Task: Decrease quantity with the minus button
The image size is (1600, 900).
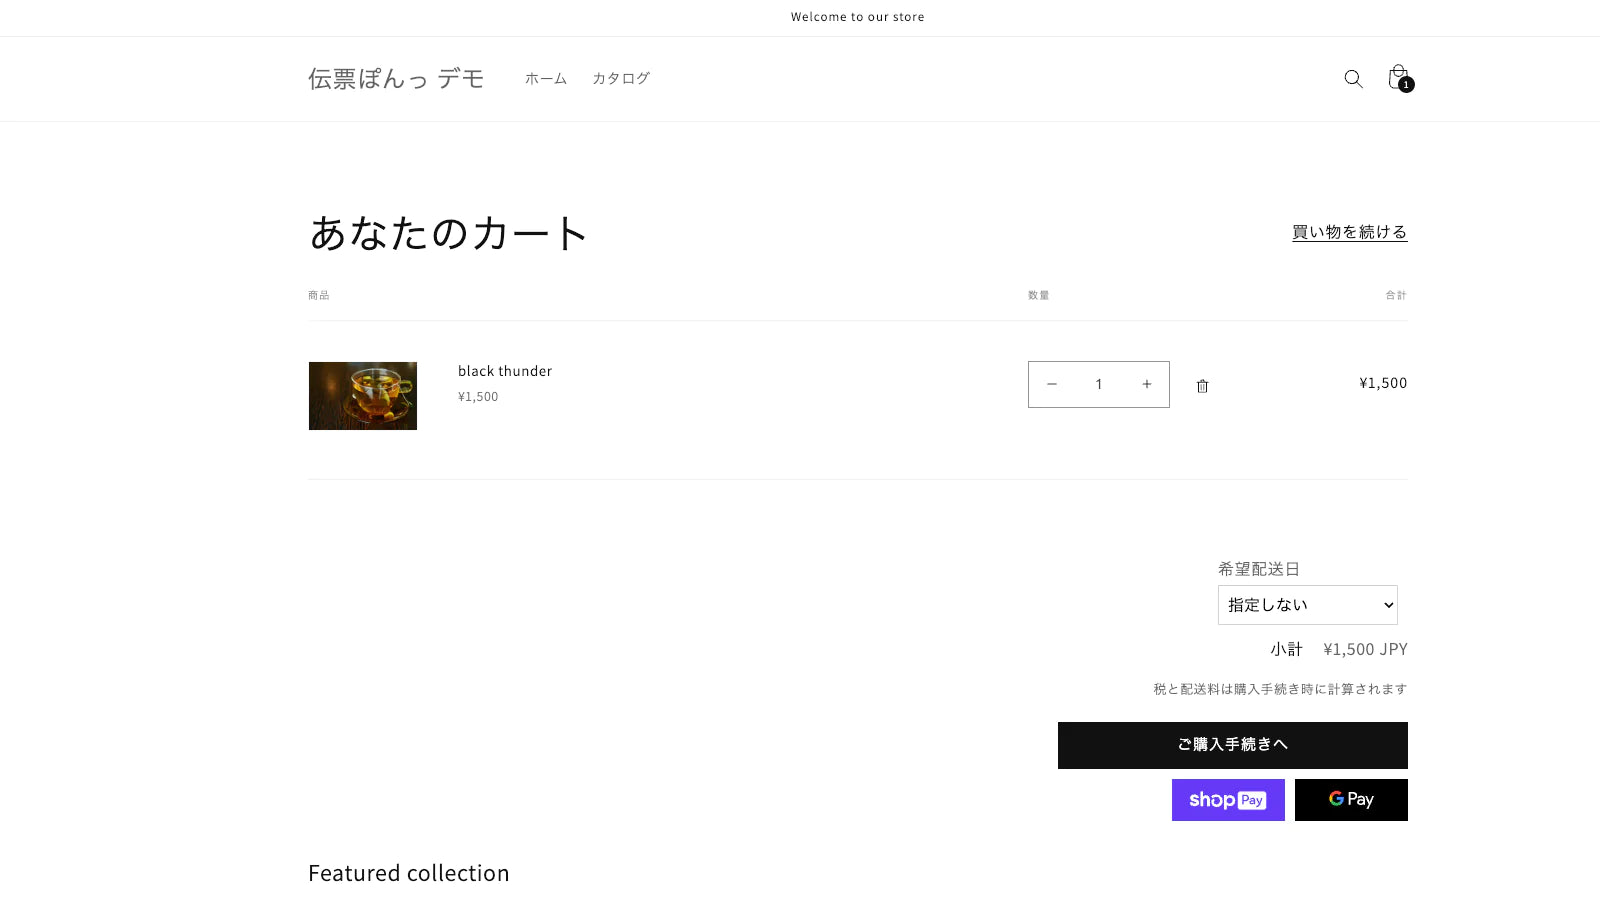Action: [1052, 384]
